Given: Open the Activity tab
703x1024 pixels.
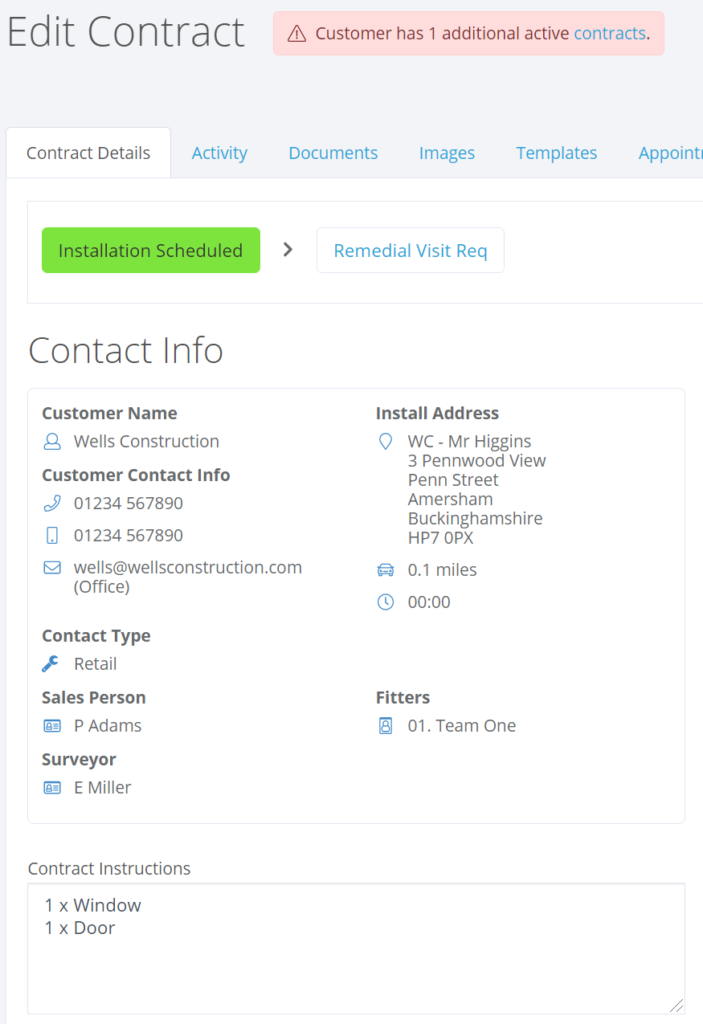Looking at the screenshot, I should point(219,153).
